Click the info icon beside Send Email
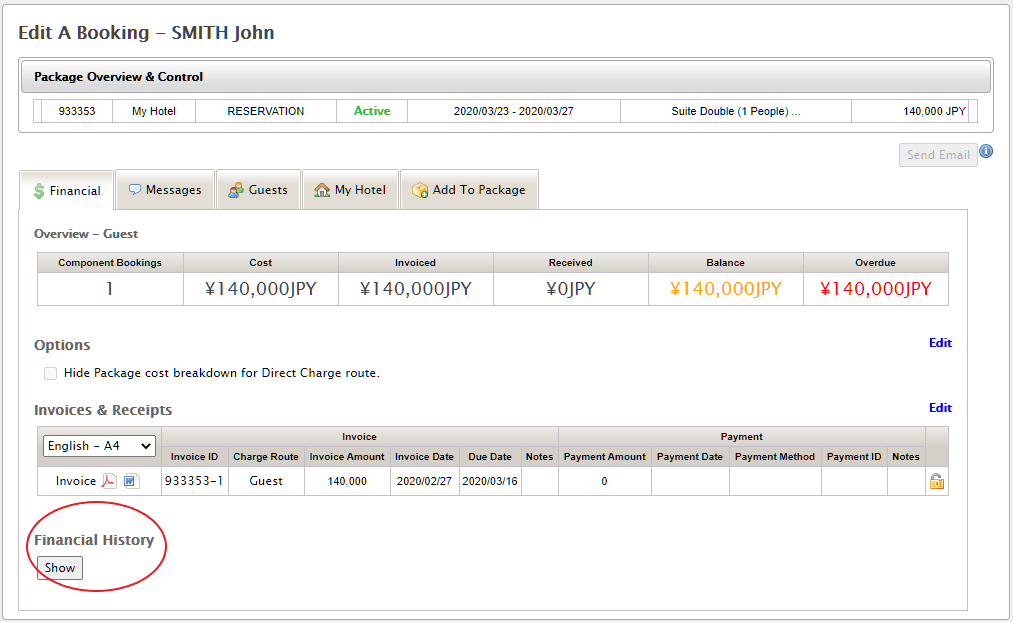This screenshot has height=622, width=1013. point(986,152)
